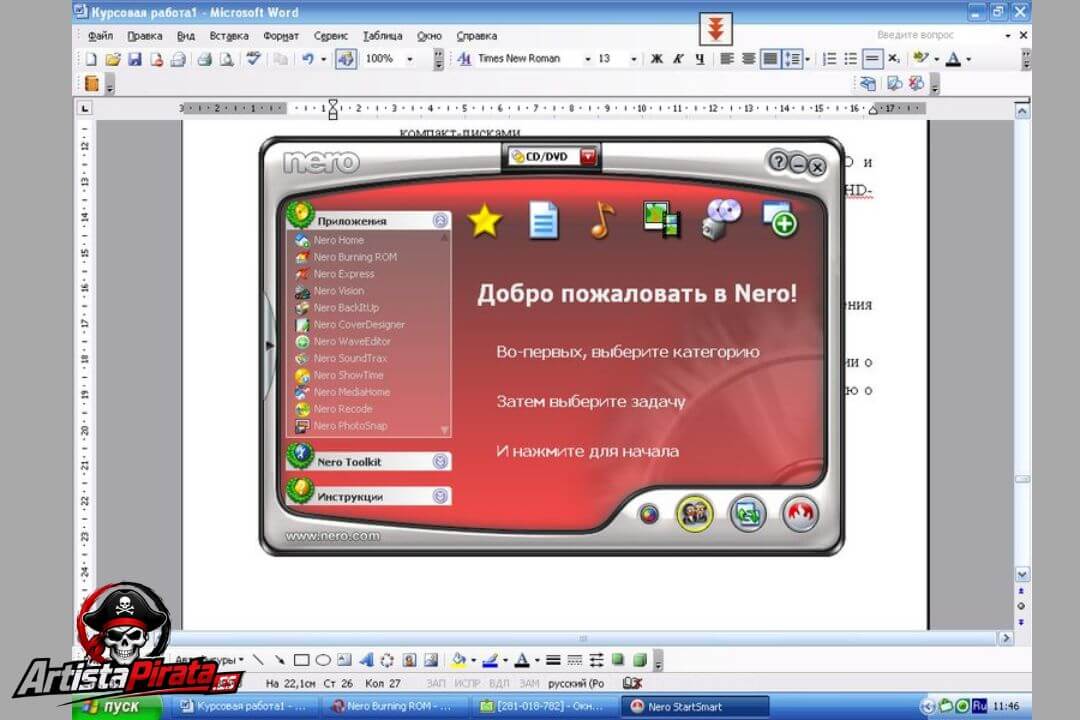Click the Open folder icon in toolbar
The image size is (1080, 720).
click(x=113, y=59)
